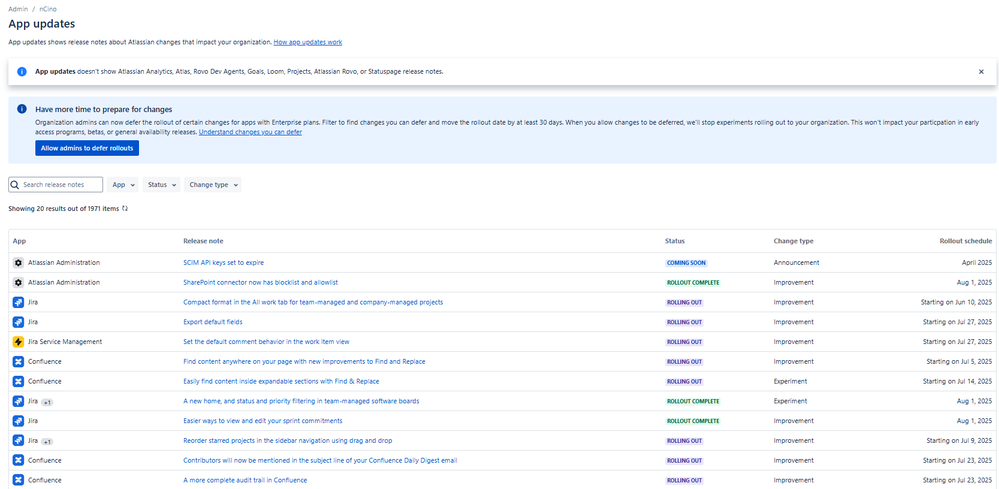The width and height of the screenshot is (999, 489).
Task: Open A new home, status and priority note
Action: click(301, 401)
